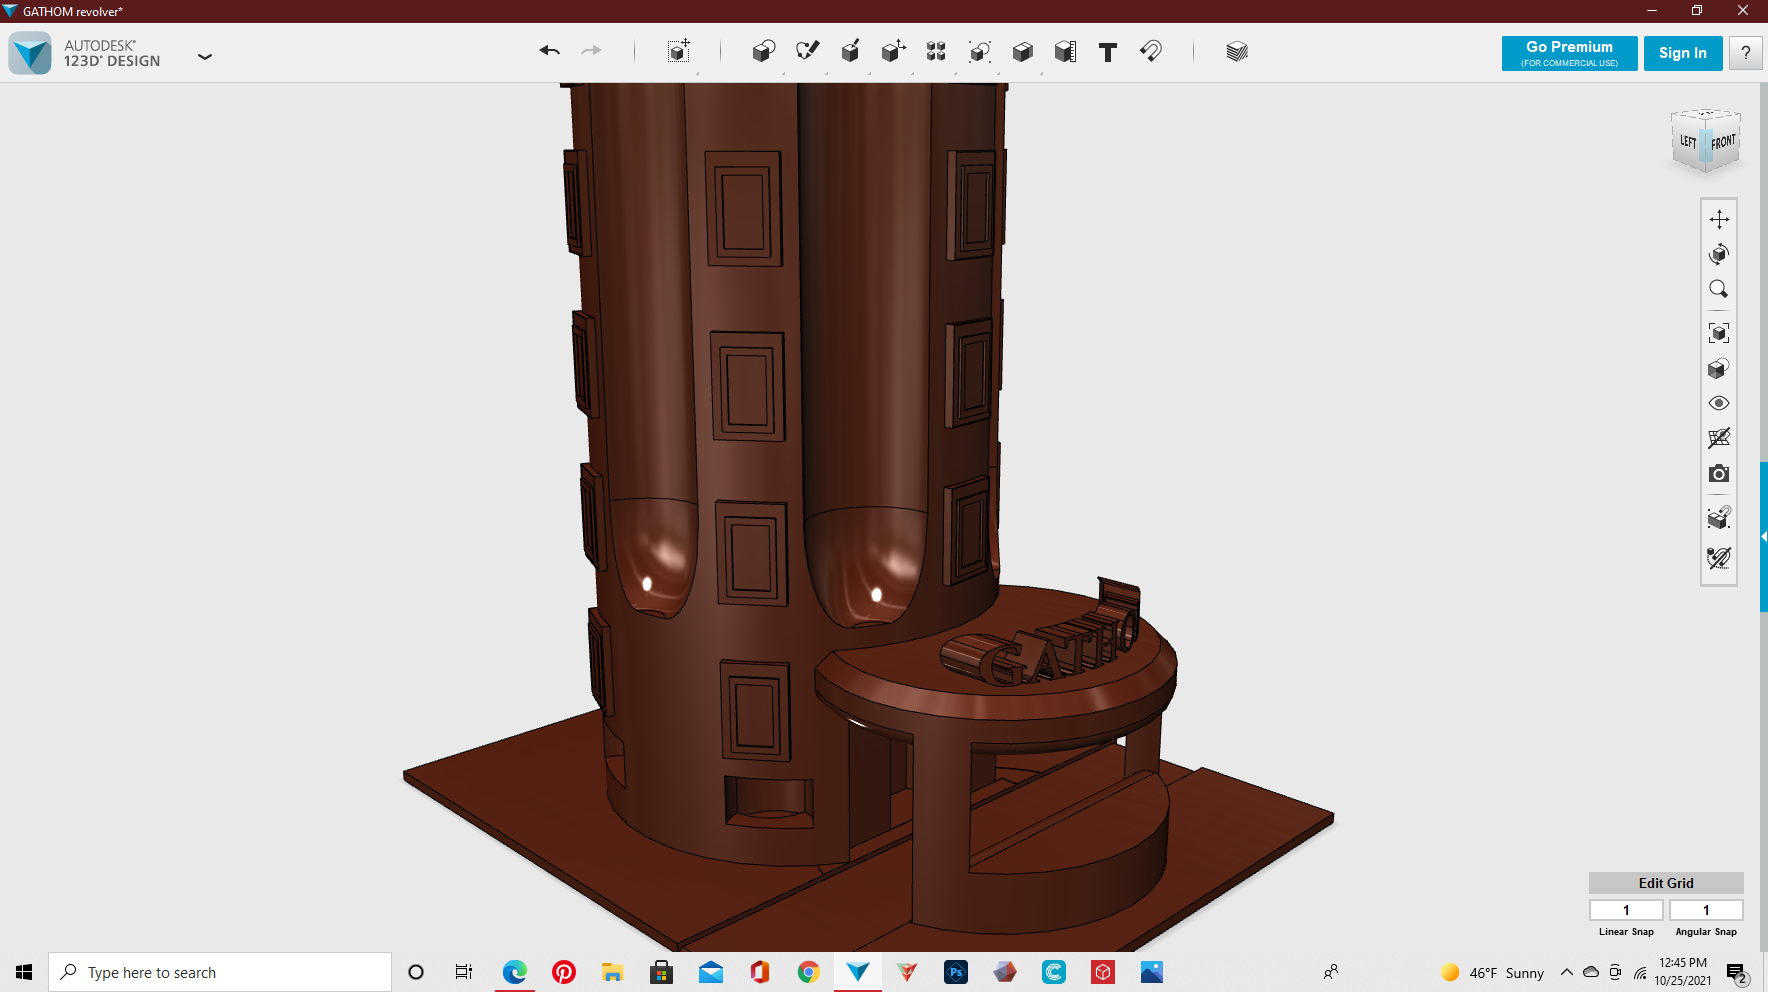The image size is (1768, 992).
Task: Click the Sign In button
Action: (x=1683, y=53)
